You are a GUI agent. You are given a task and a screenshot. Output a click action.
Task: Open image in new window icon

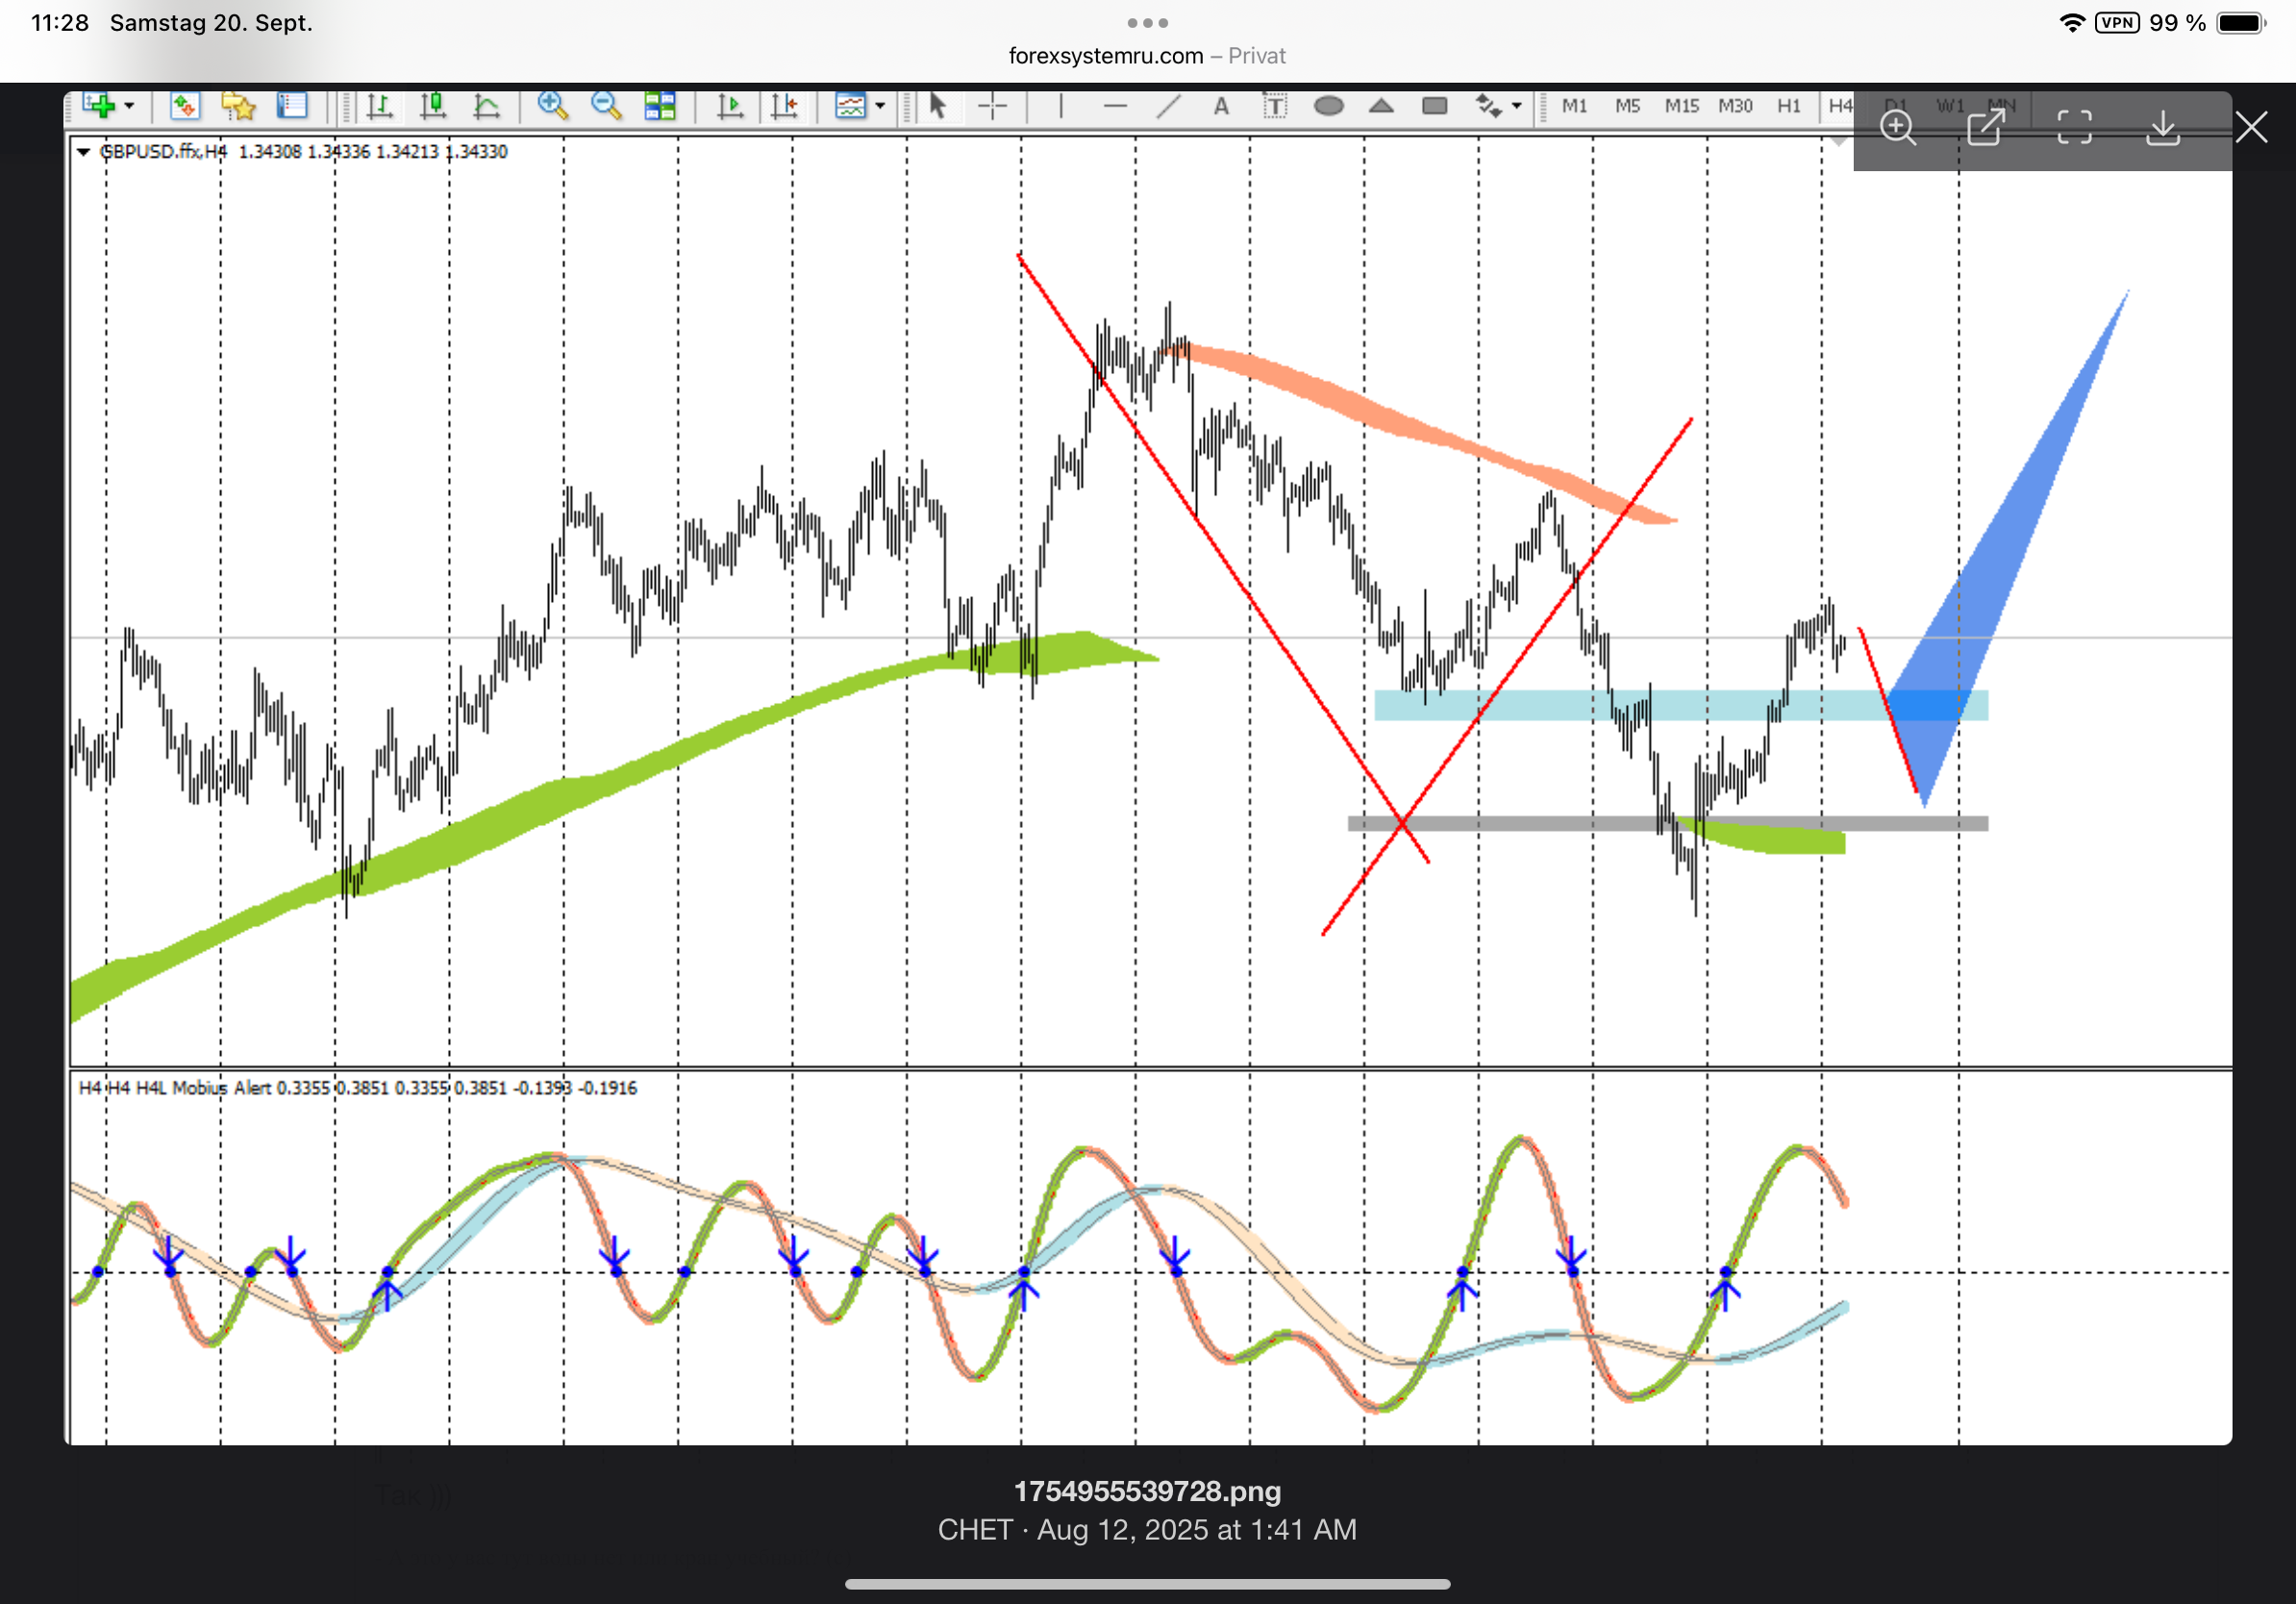pos(1986,128)
